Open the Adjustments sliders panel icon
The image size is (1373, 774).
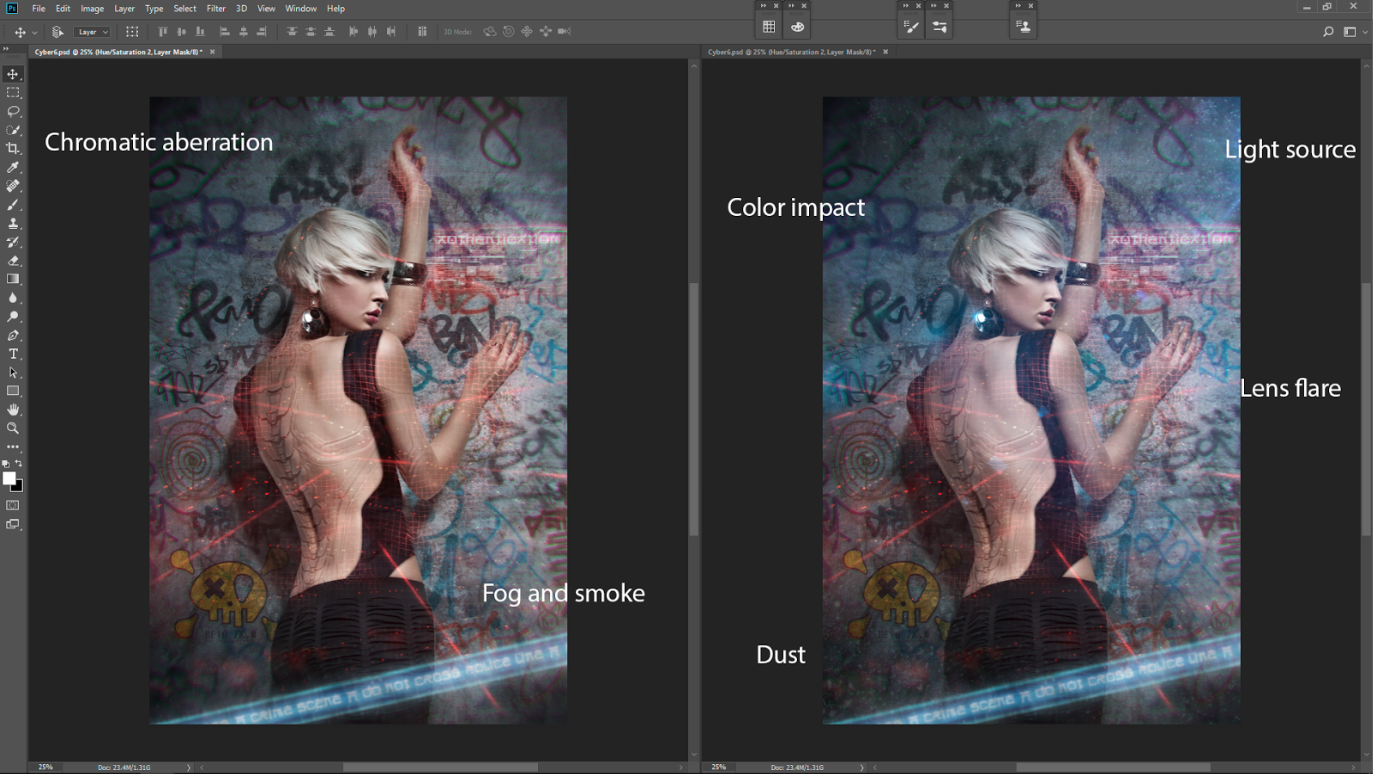coord(940,27)
